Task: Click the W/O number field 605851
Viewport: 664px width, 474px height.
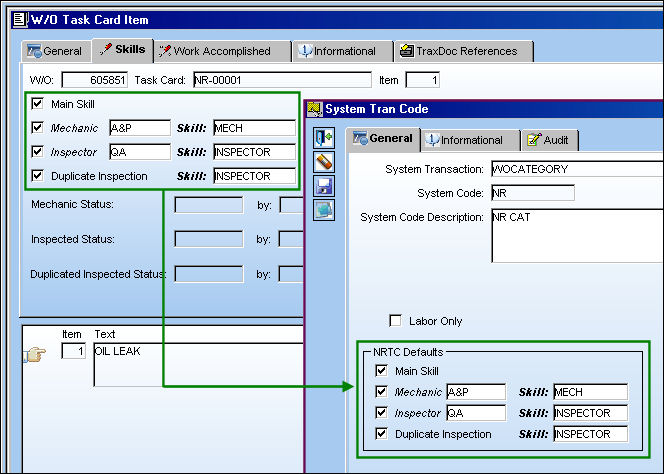Action: coord(94,80)
